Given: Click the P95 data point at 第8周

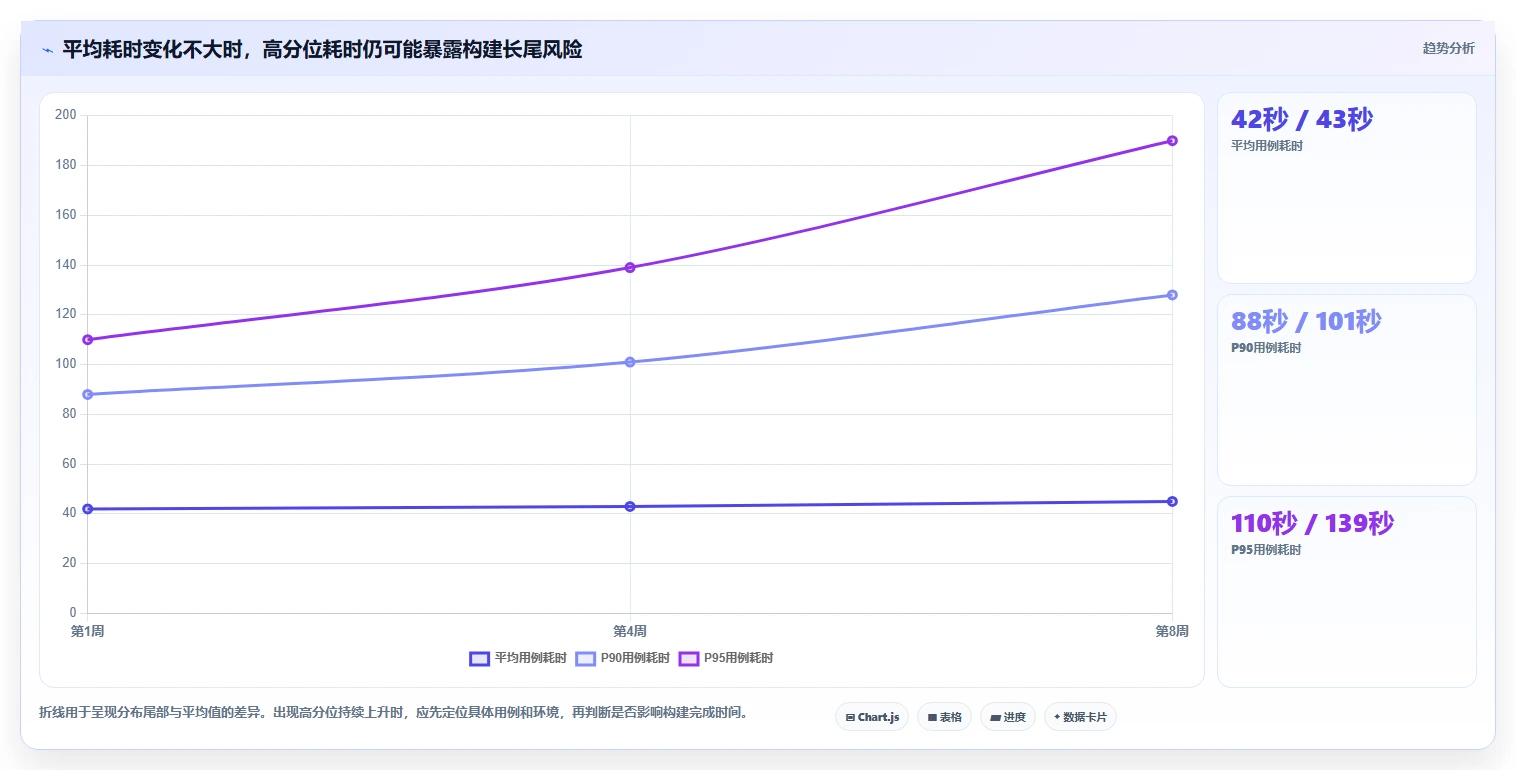Looking at the screenshot, I should (x=1172, y=141).
